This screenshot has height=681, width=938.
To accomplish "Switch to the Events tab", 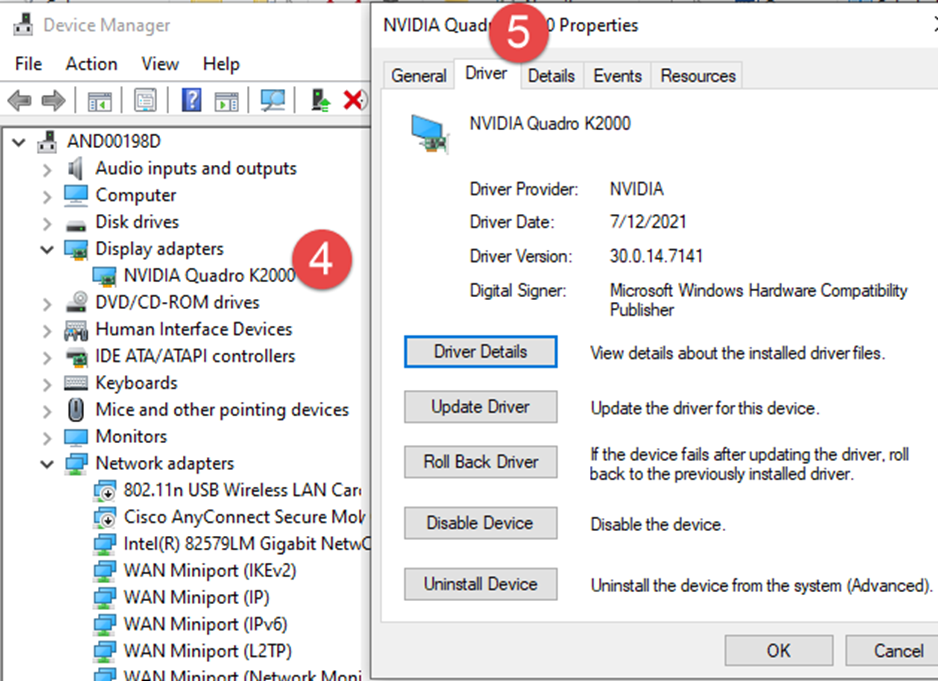I will pyautogui.click(x=617, y=74).
